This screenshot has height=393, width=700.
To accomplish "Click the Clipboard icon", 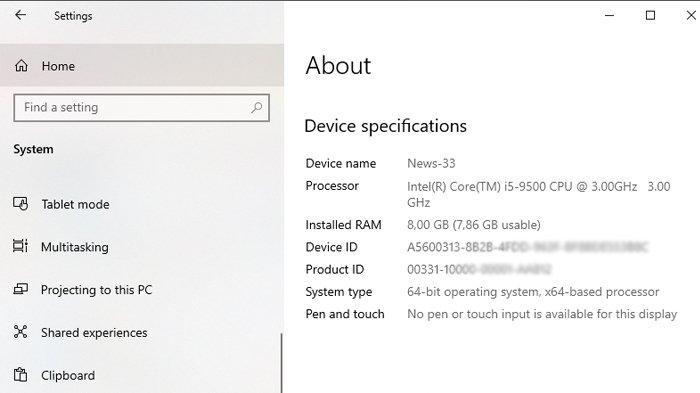I will pyautogui.click(x=21, y=375).
